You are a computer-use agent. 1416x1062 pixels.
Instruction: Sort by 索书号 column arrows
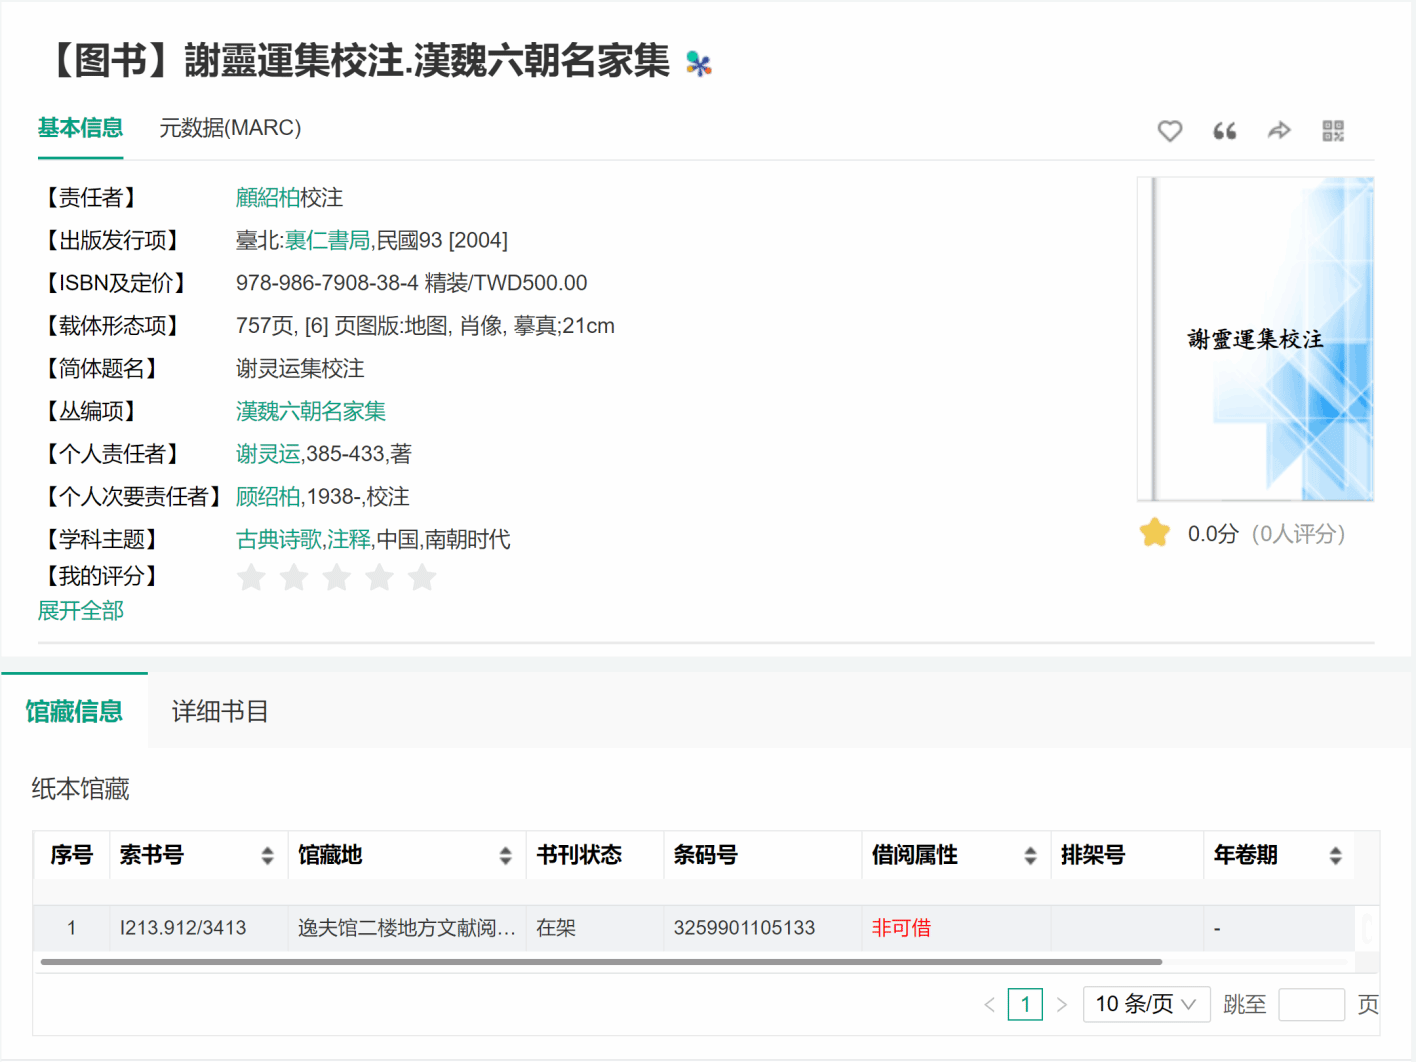pyautogui.click(x=267, y=856)
